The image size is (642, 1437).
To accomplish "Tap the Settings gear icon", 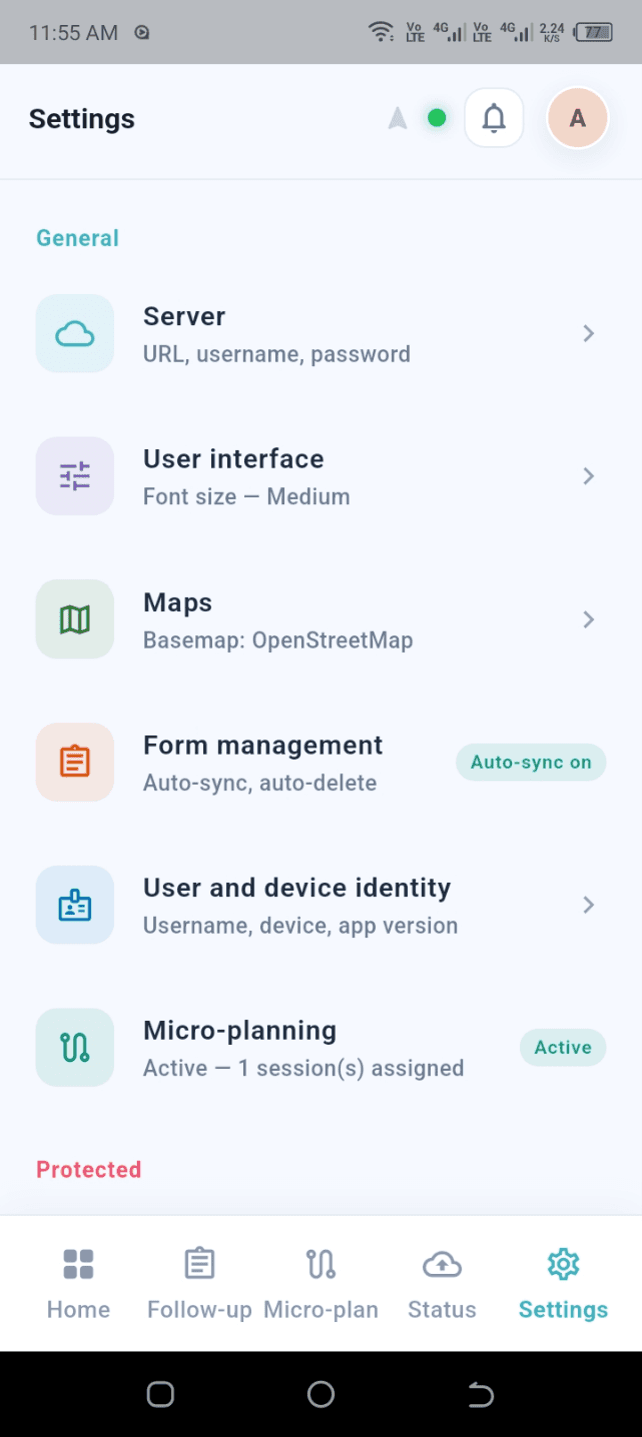I will tap(563, 1264).
